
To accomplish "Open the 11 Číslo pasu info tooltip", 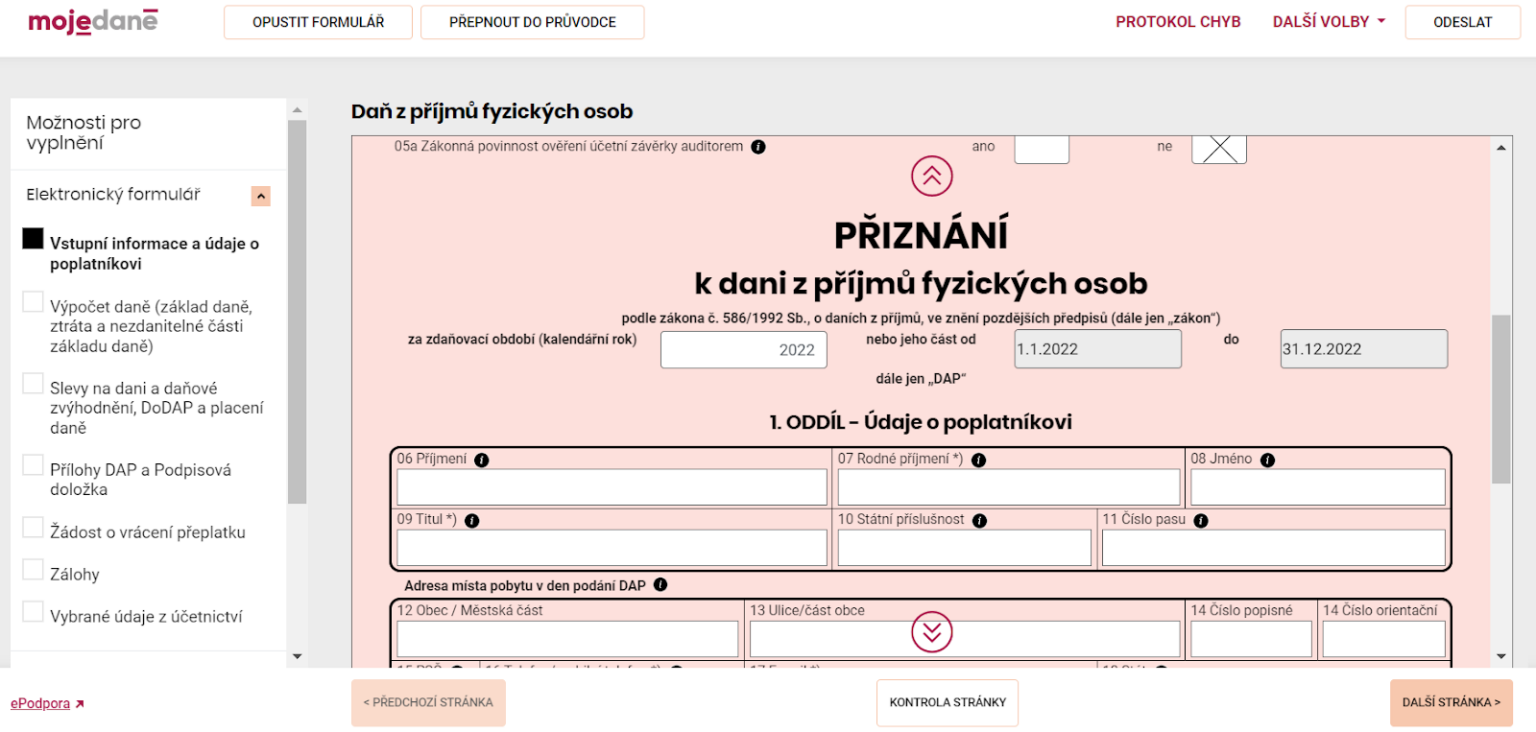I will pyautogui.click(x=1199, y=519).
